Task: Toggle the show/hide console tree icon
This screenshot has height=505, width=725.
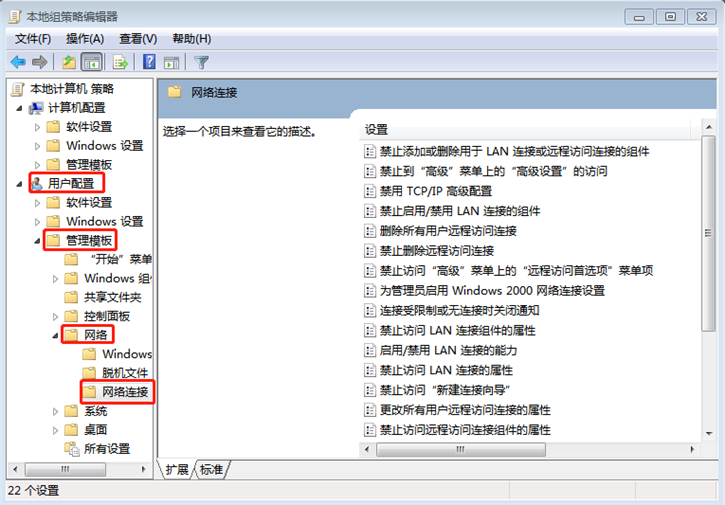Action: tap(91, 62)
